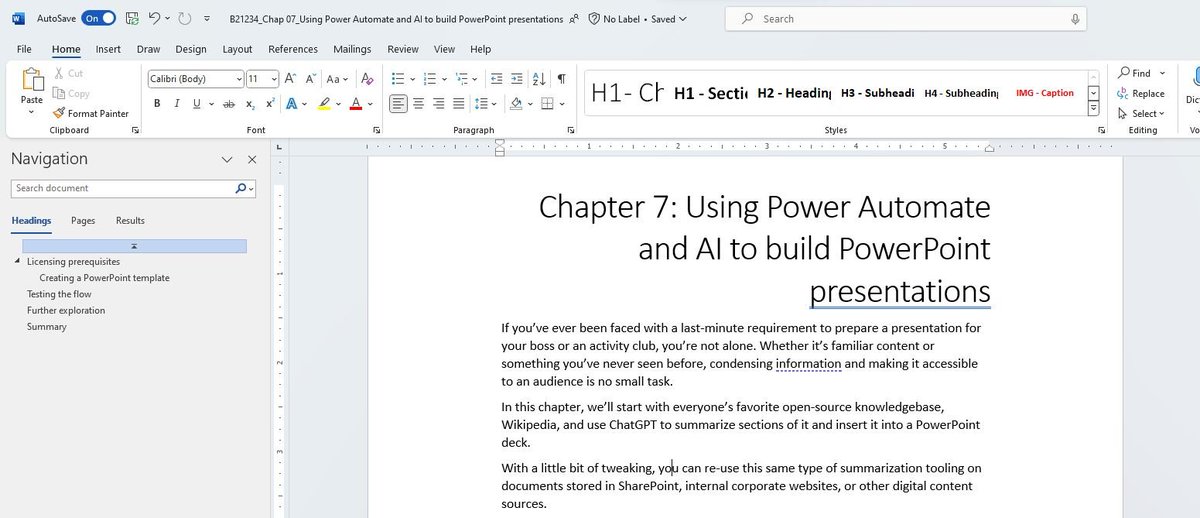The height and width of the screenshot is (518, 1200).
Task: Switch to the Layout tab
Action: (x=237, y=49)
